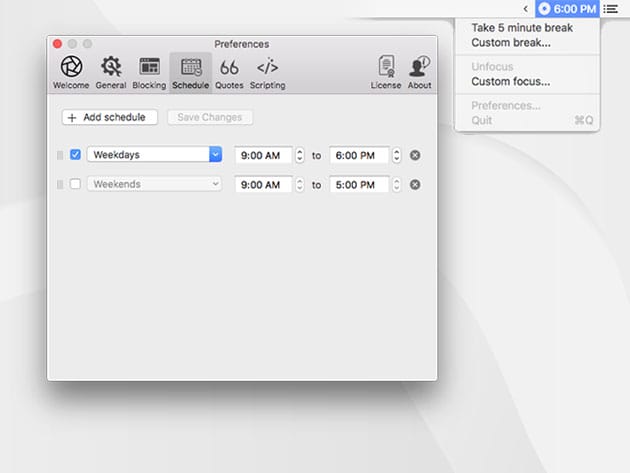Open the Quotes preferences pane
The image size is (630, 473).
pyautogui.click(x=229, y=72)
